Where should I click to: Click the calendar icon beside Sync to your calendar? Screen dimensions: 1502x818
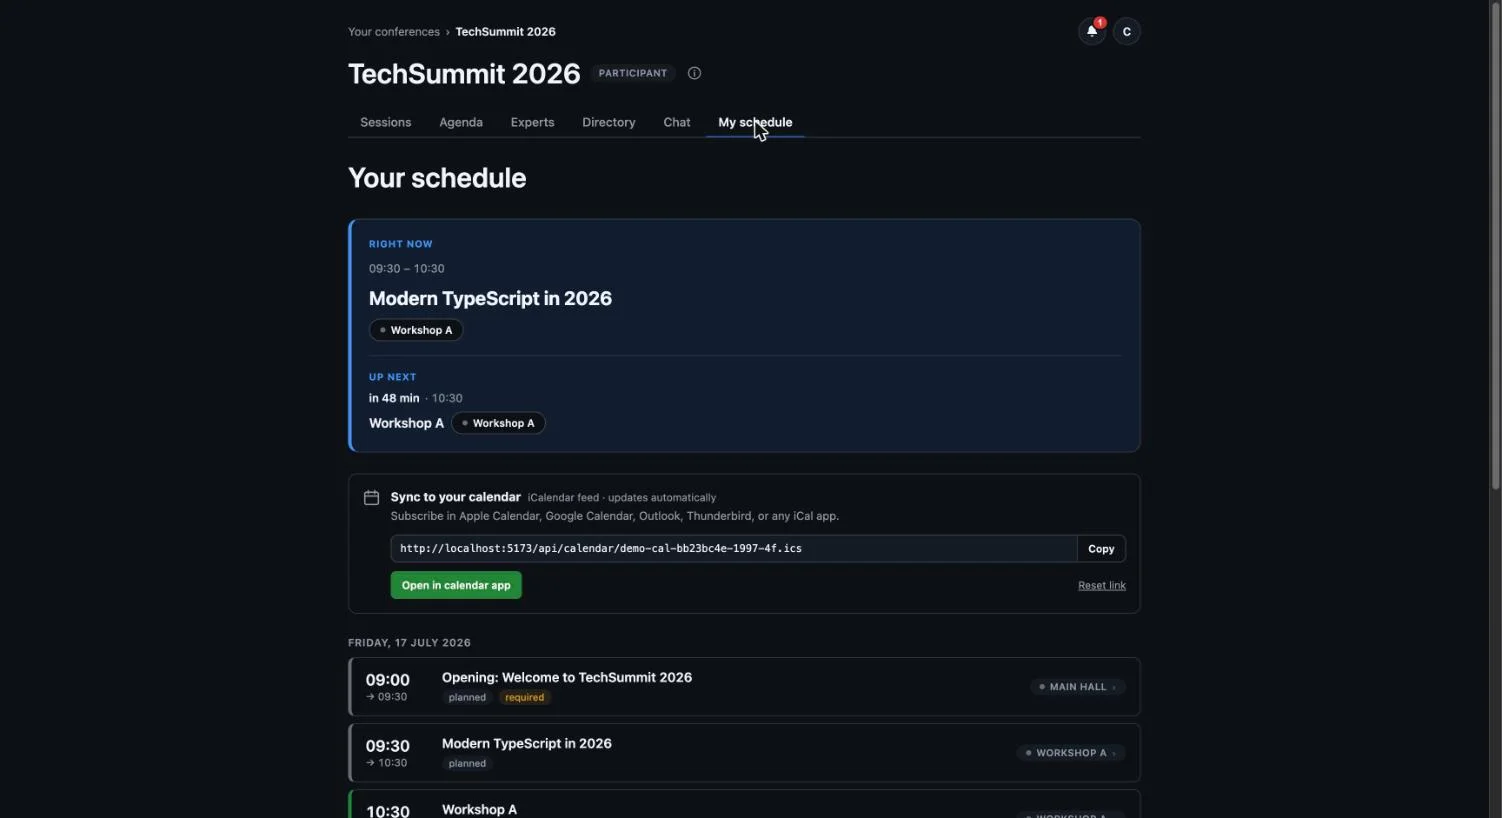[371, 497]
